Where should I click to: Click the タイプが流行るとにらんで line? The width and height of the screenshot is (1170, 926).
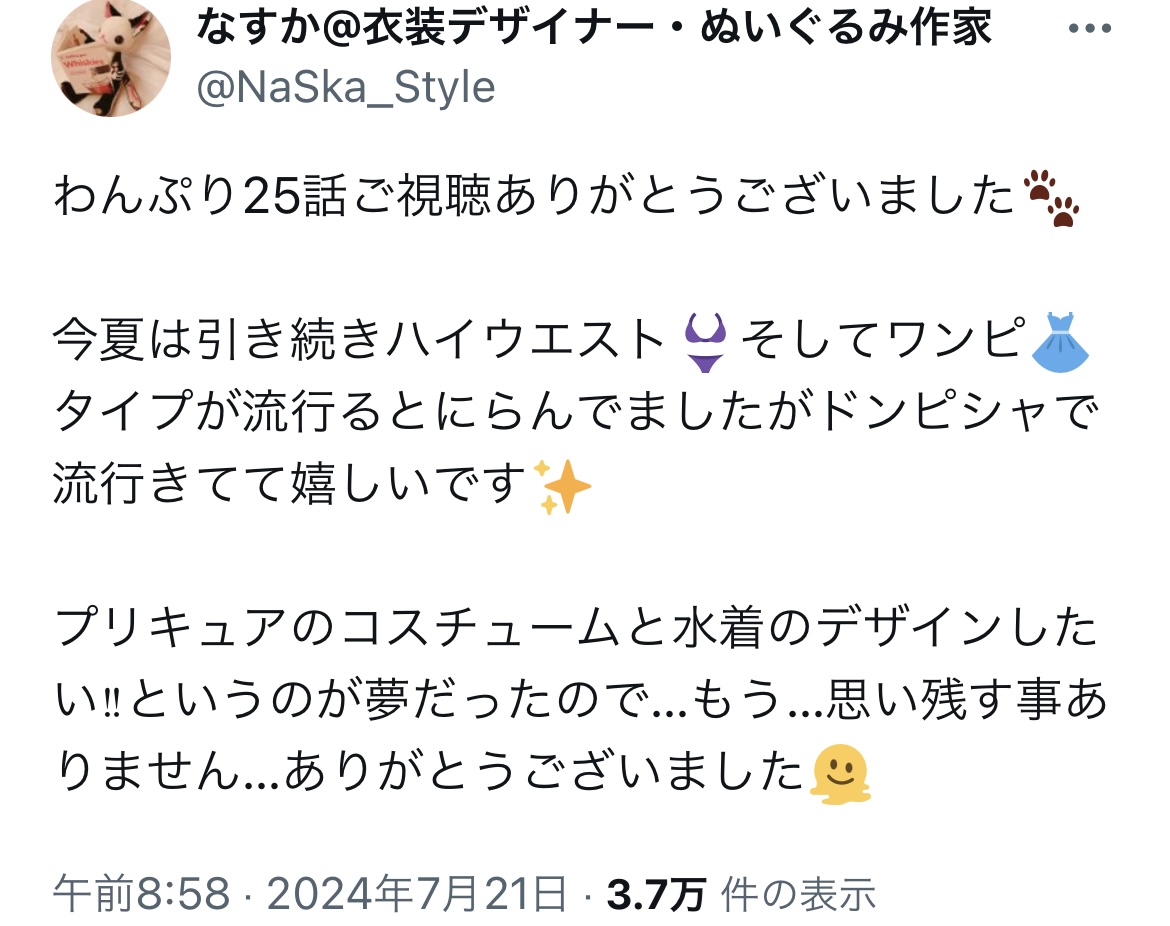pos(575,413)
